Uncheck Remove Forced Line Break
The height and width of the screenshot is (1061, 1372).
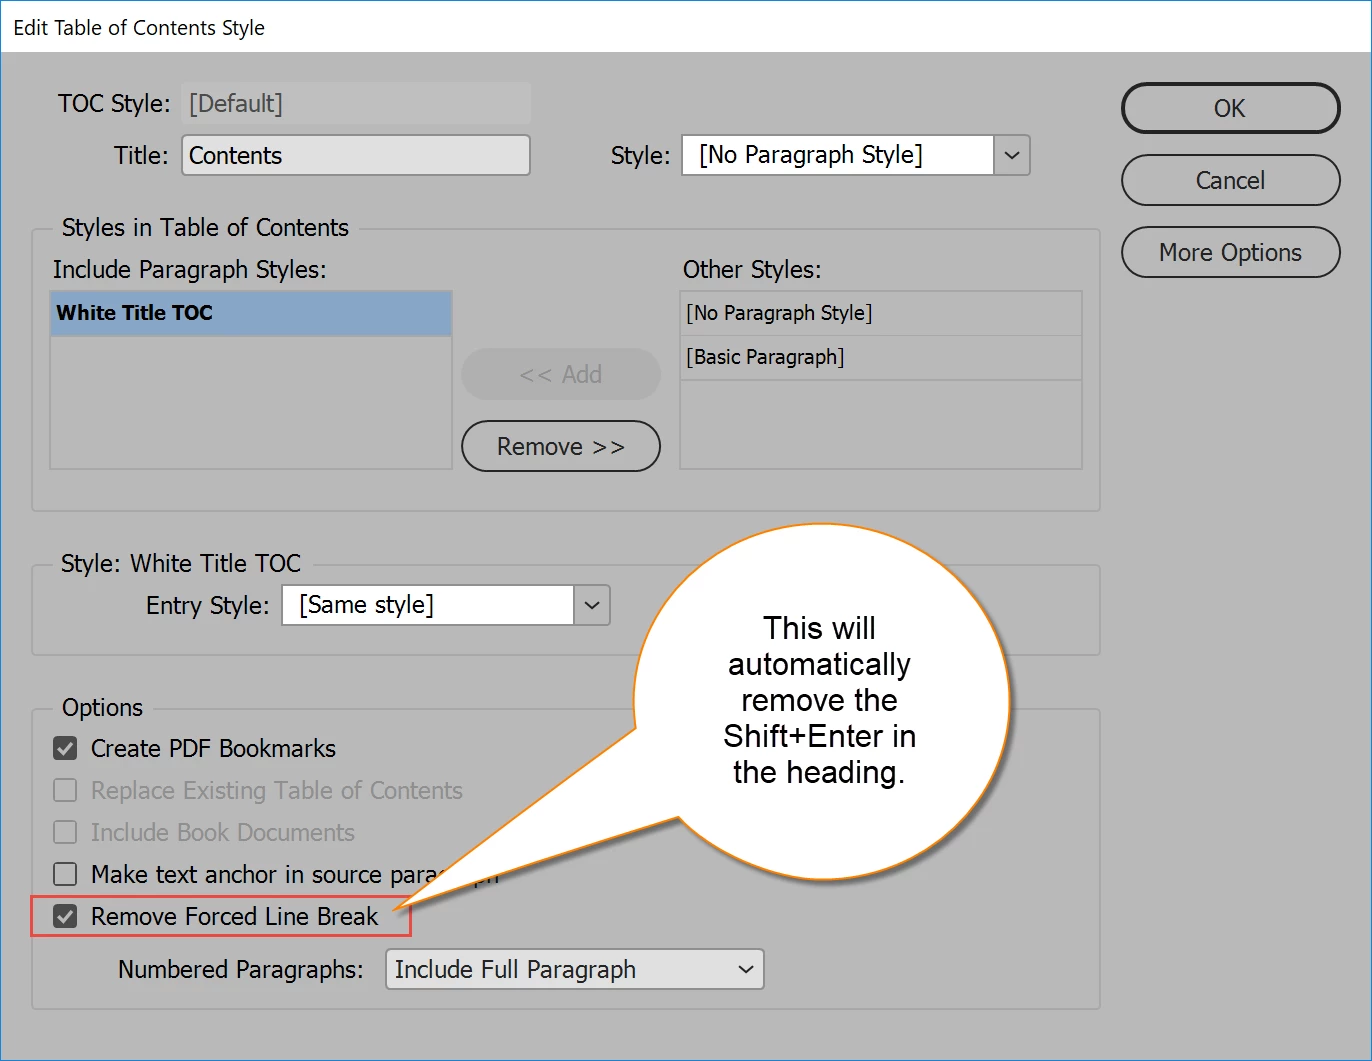pyautogui.click(x=65, y=916)
